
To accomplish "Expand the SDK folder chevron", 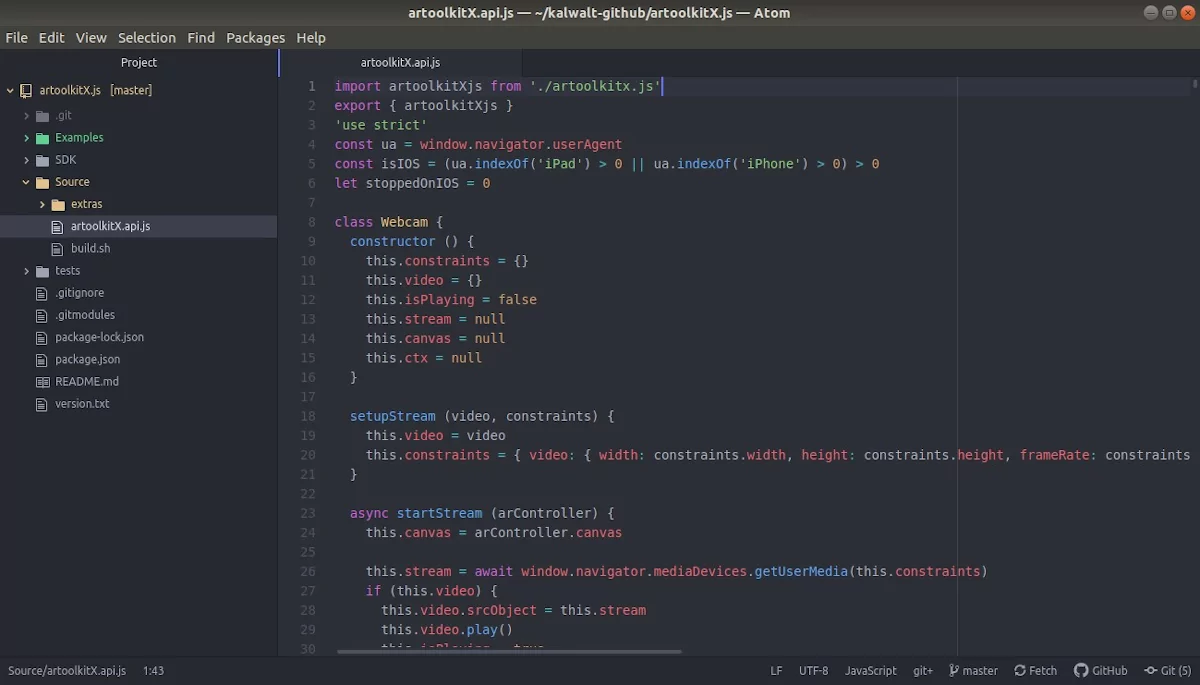I will (x=26, y=160).
